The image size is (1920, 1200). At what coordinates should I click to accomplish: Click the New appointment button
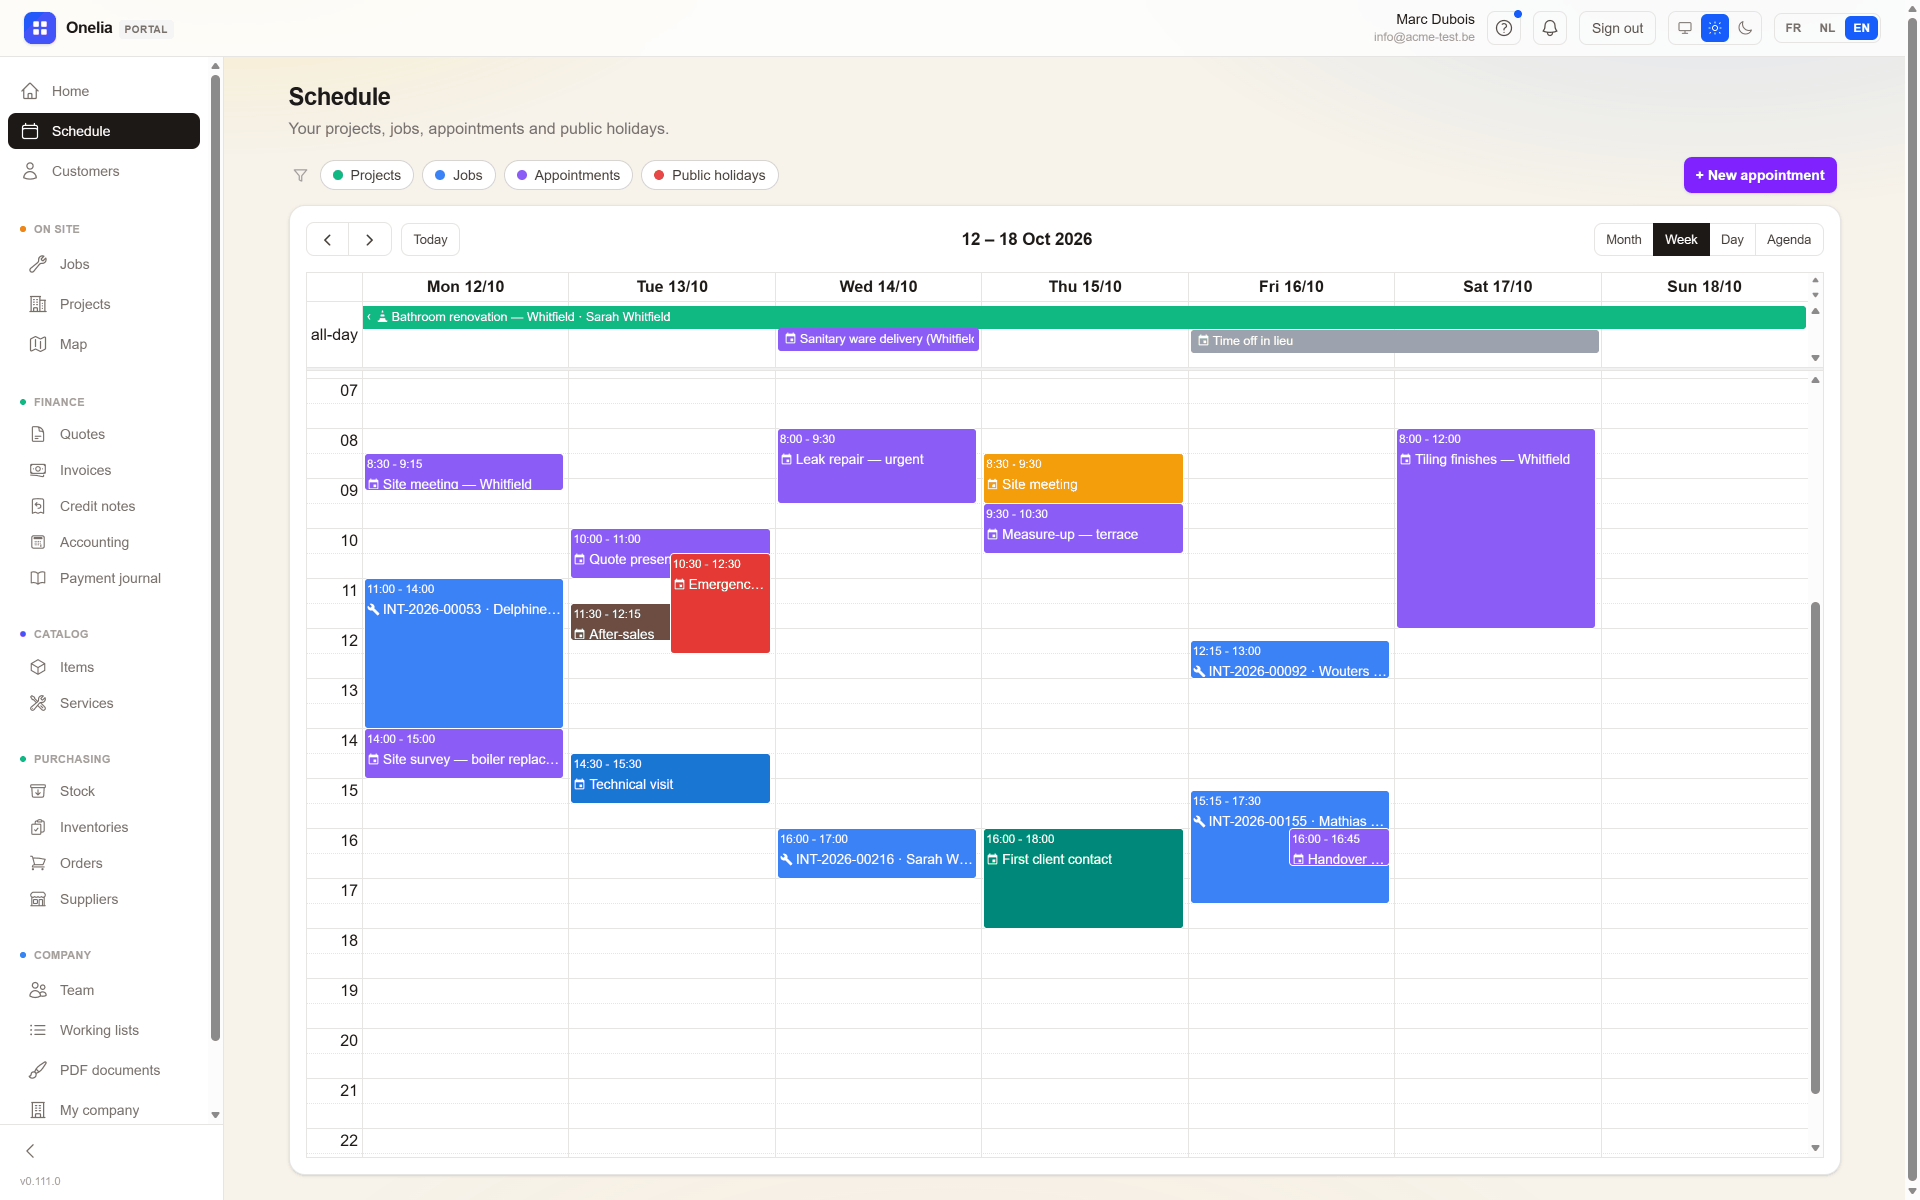pos(1760,175)
